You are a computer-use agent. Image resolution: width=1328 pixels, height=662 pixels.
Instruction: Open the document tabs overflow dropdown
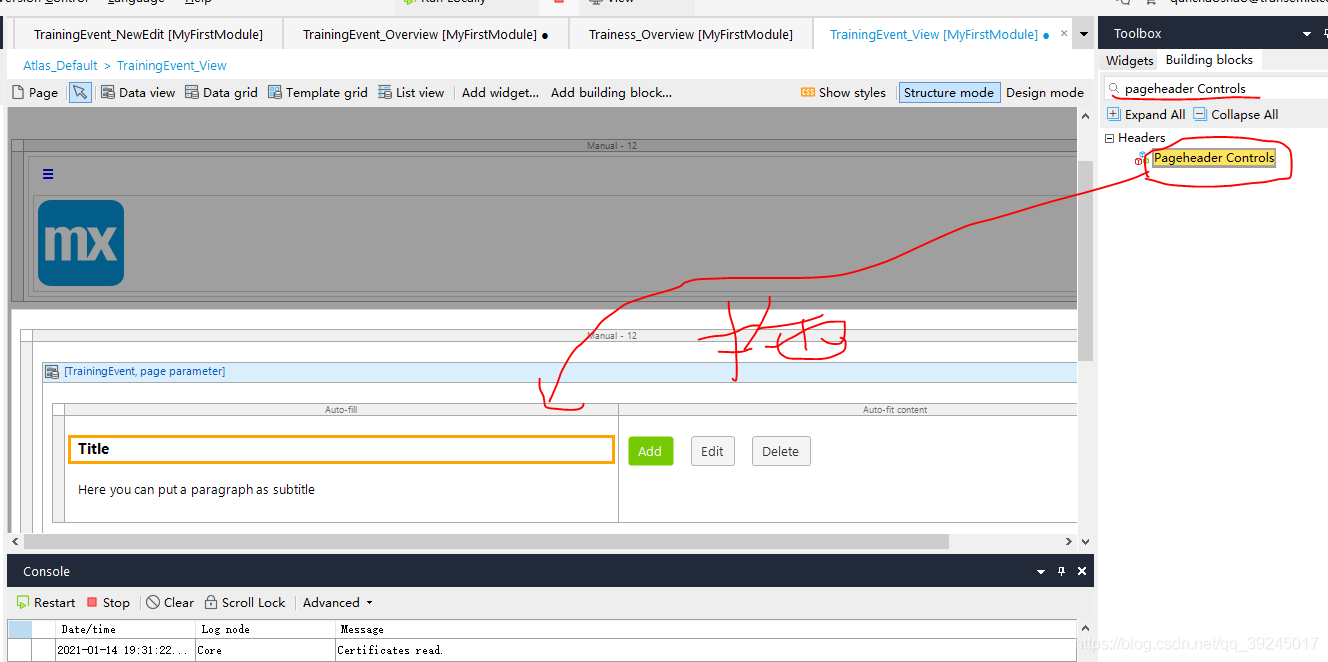point(1084,34)
